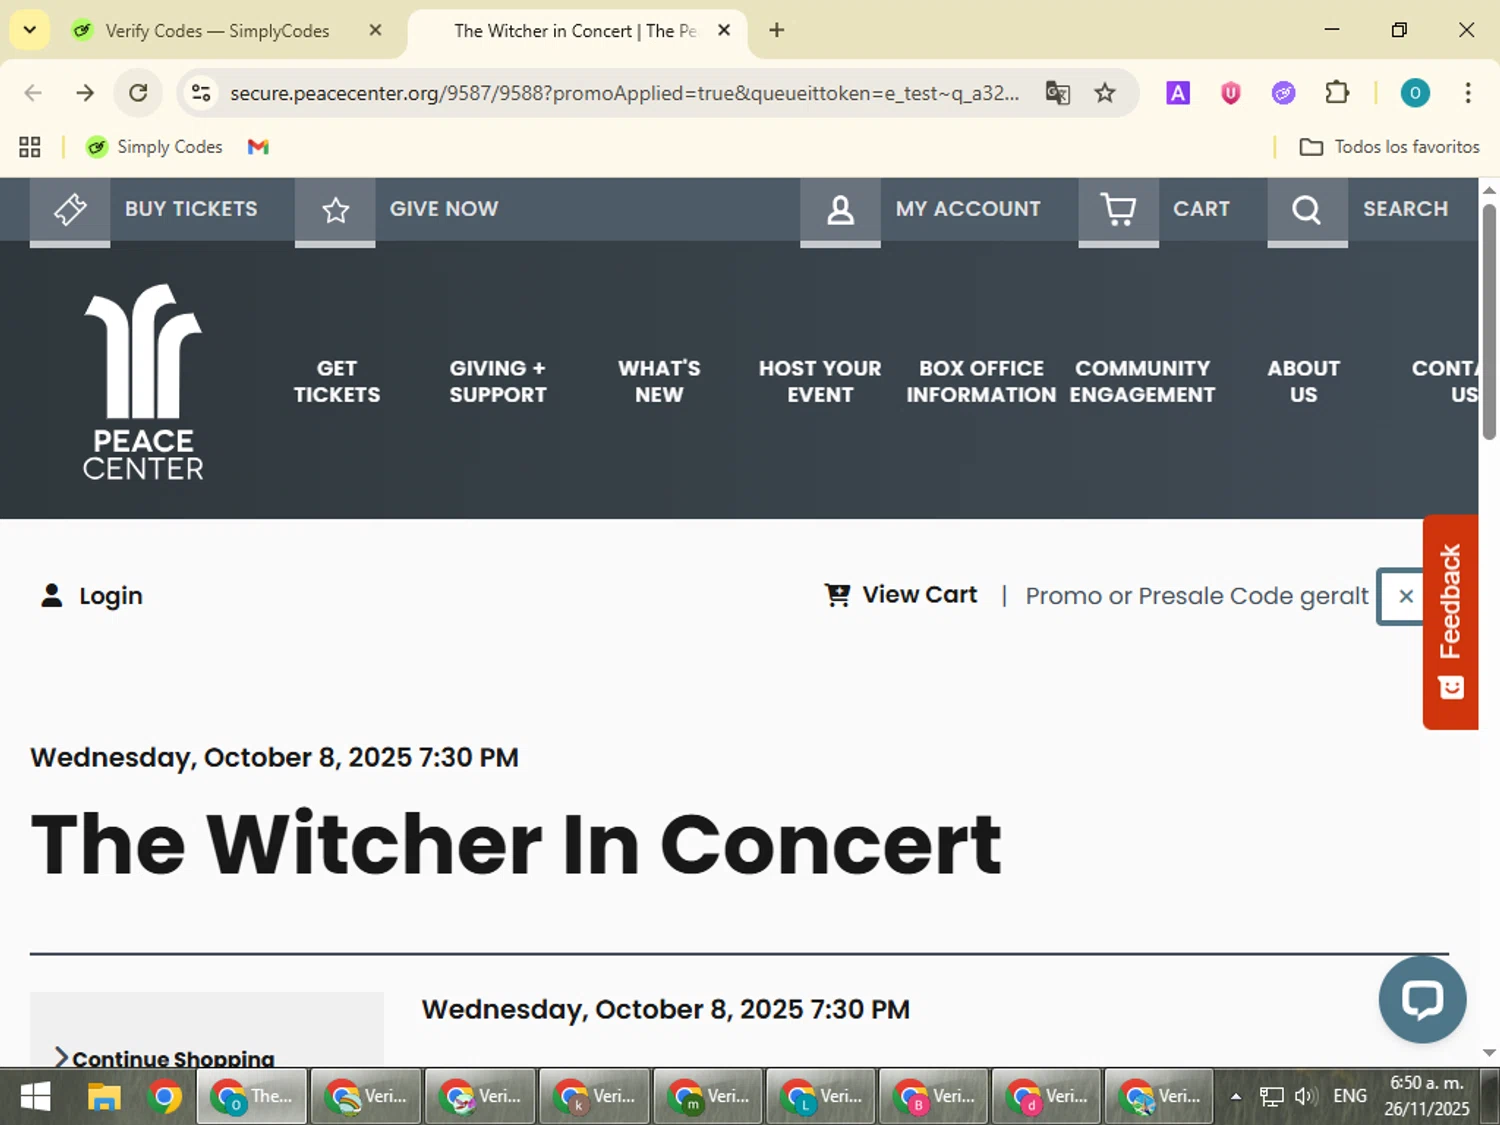The width and height of the screenshot is (1500, 1125).
Task: Close The Witcher in Concert tab
Action: point(724,30)
